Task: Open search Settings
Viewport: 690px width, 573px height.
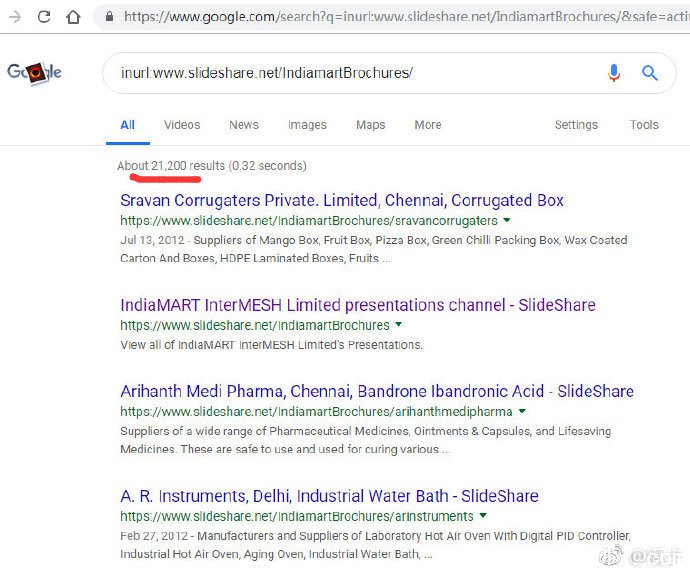Action: pos(576,125)
